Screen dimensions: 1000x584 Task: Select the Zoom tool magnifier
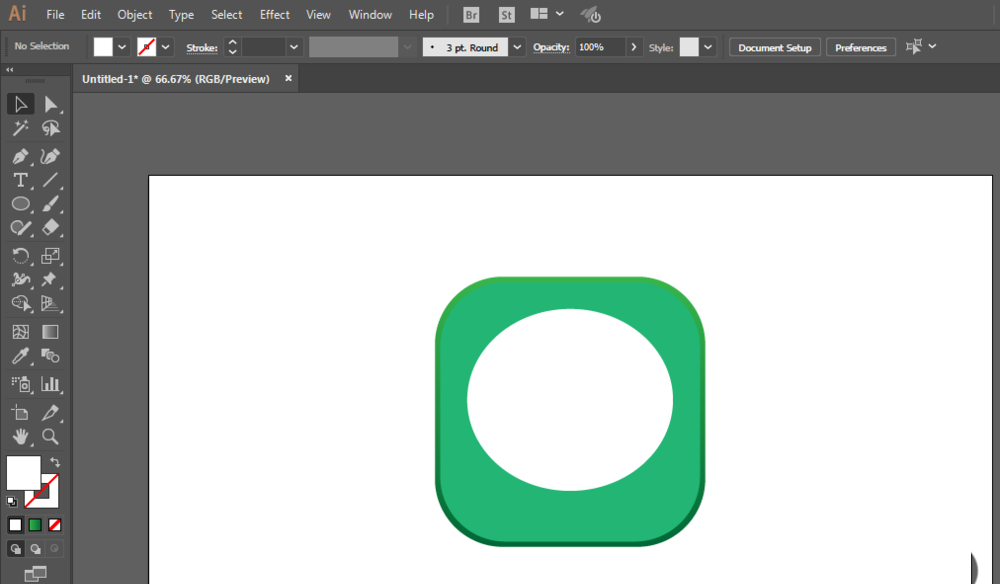point(50,437)
